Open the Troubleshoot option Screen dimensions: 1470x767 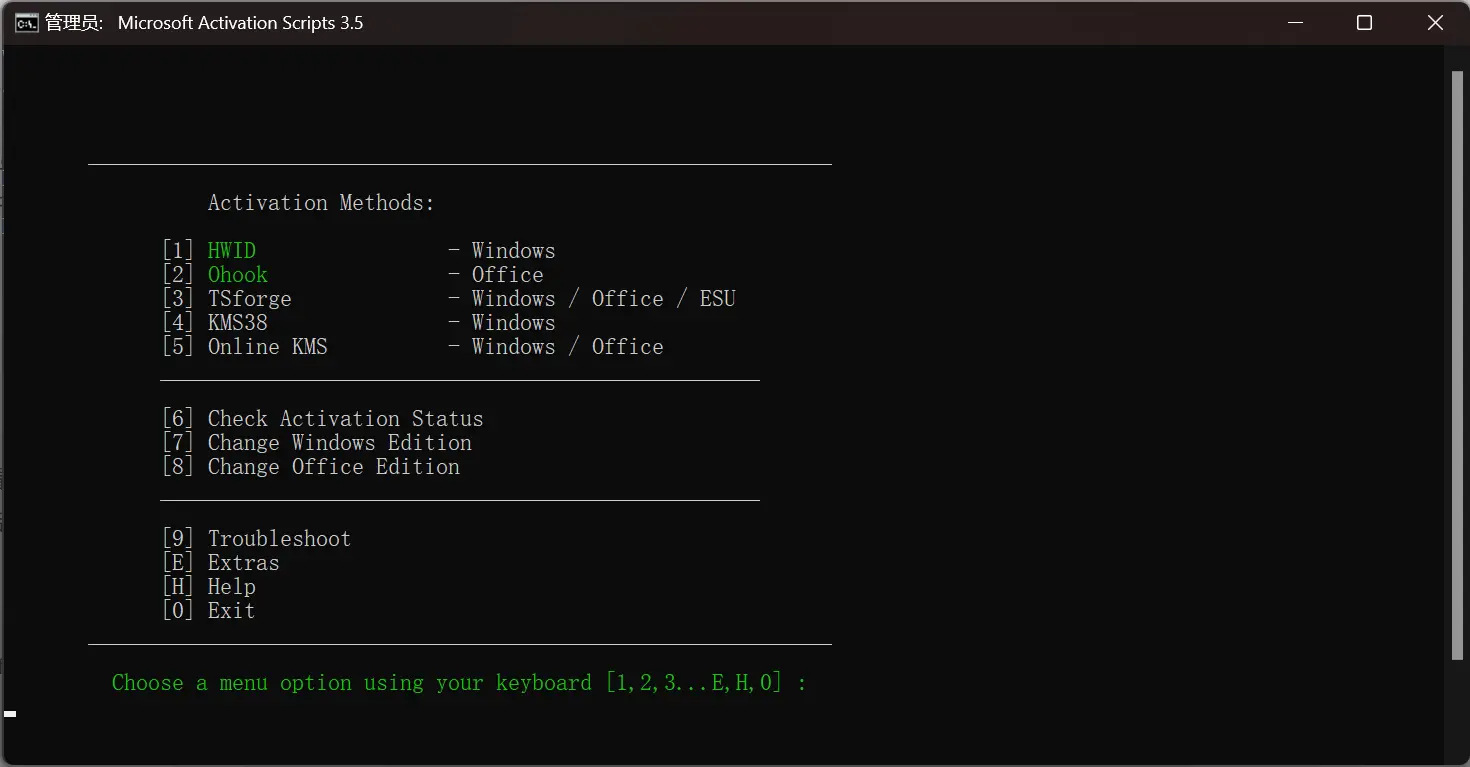pyautogui.click(x=279, y=539)
